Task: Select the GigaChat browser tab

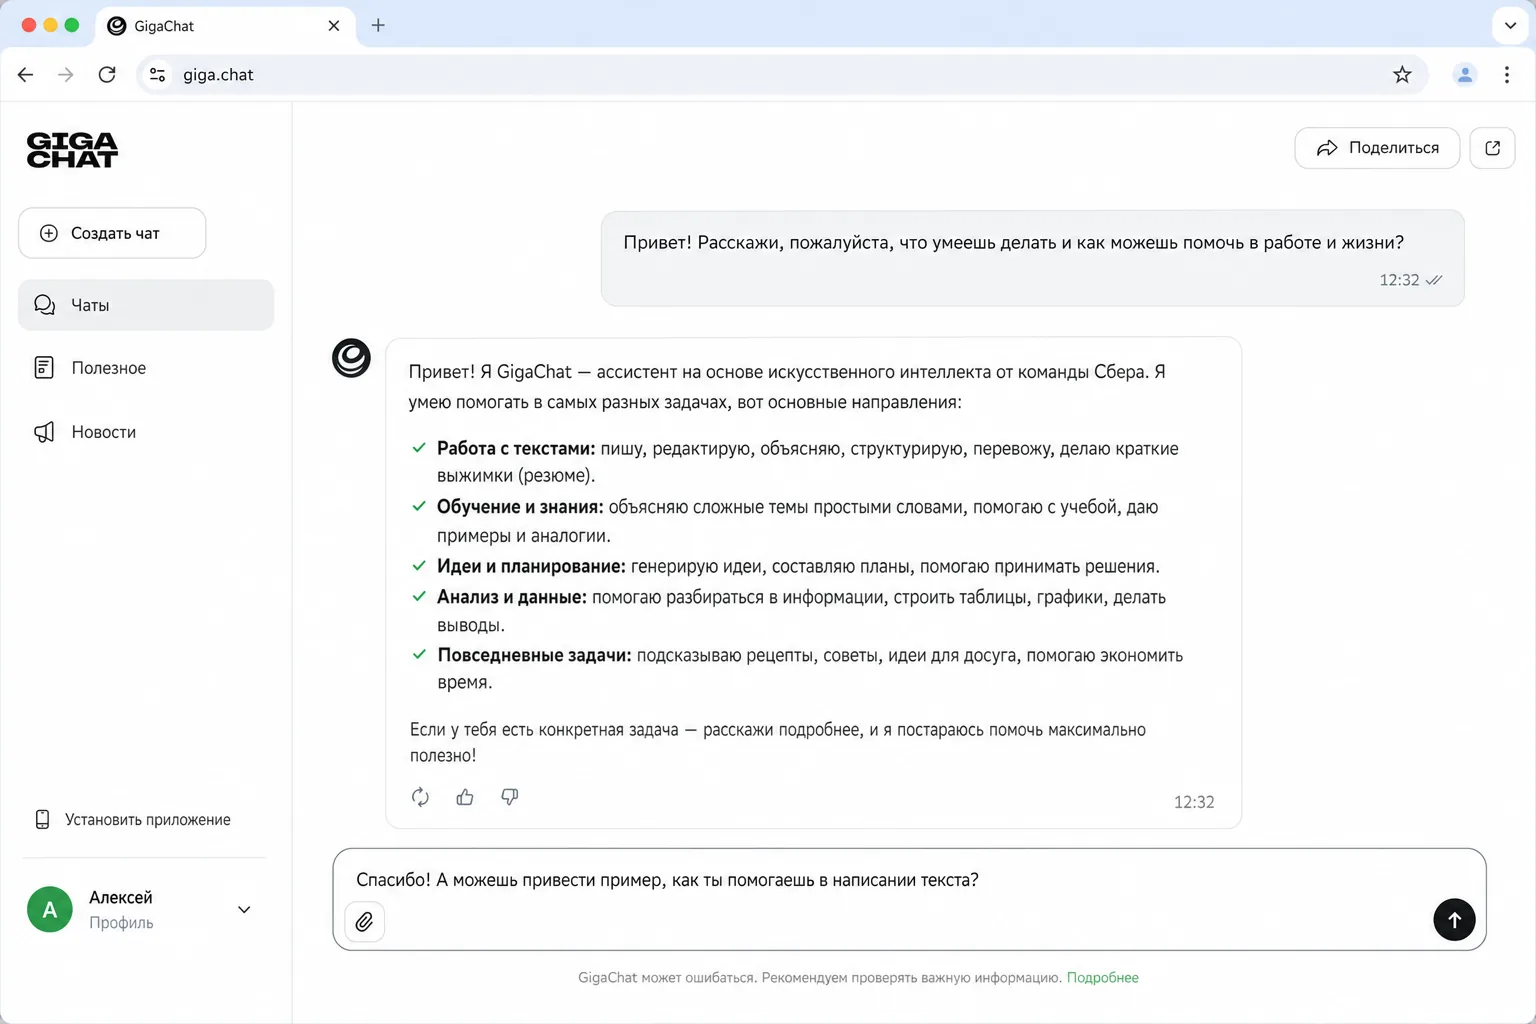Action: click(x=224, y=26)
